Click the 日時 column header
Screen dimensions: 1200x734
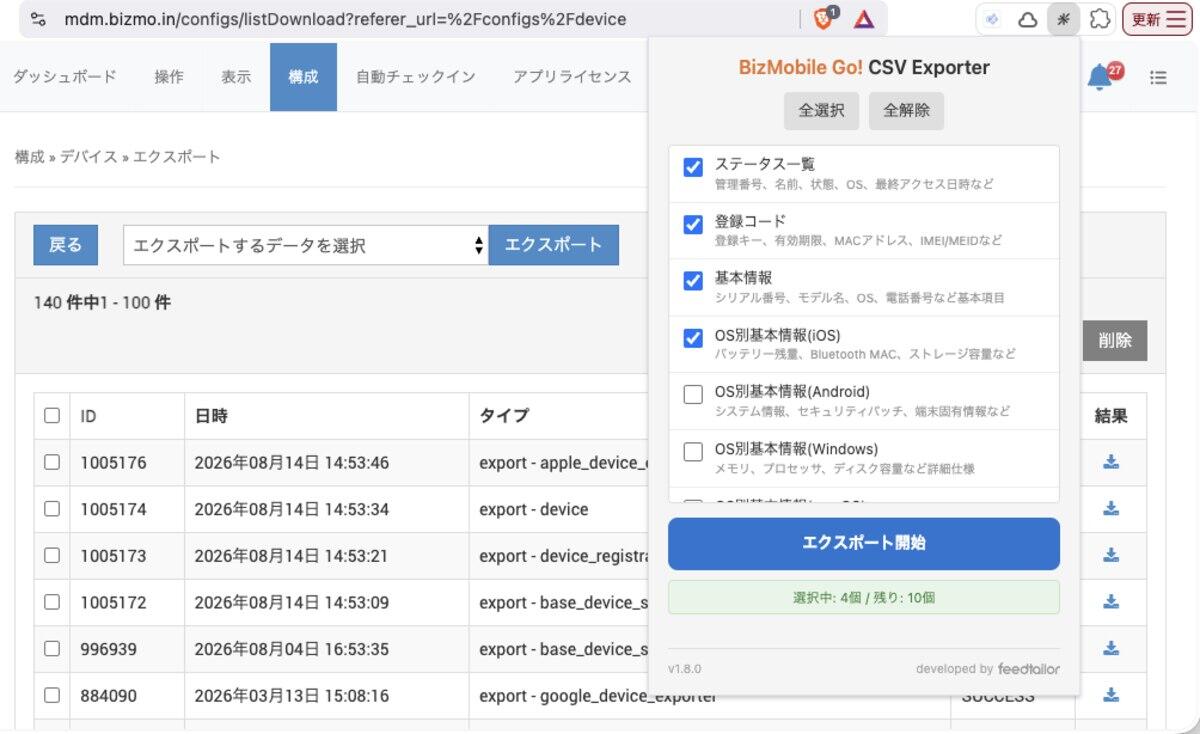211,416
